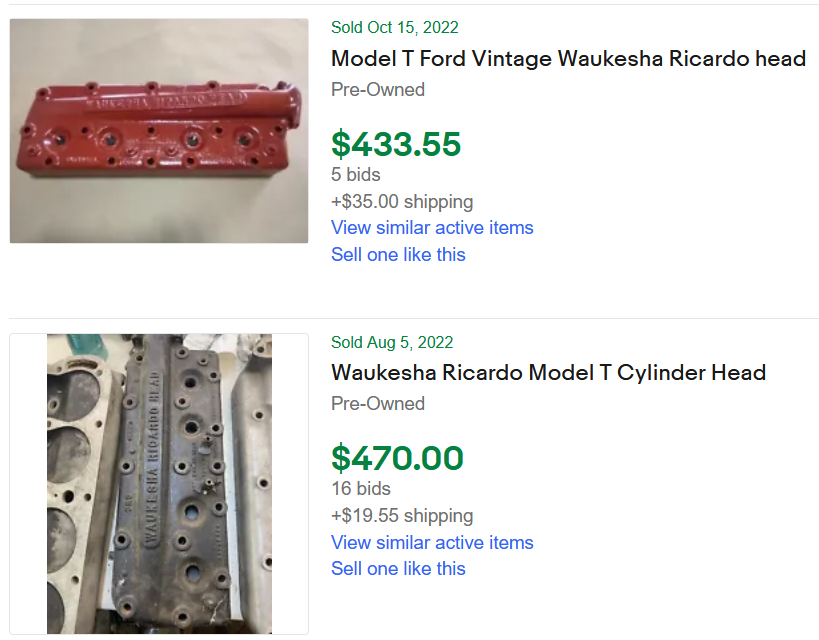Screen dimensions: 819x640
Task: Click the "16 bids" count
Action: click(x=360, y=489)
